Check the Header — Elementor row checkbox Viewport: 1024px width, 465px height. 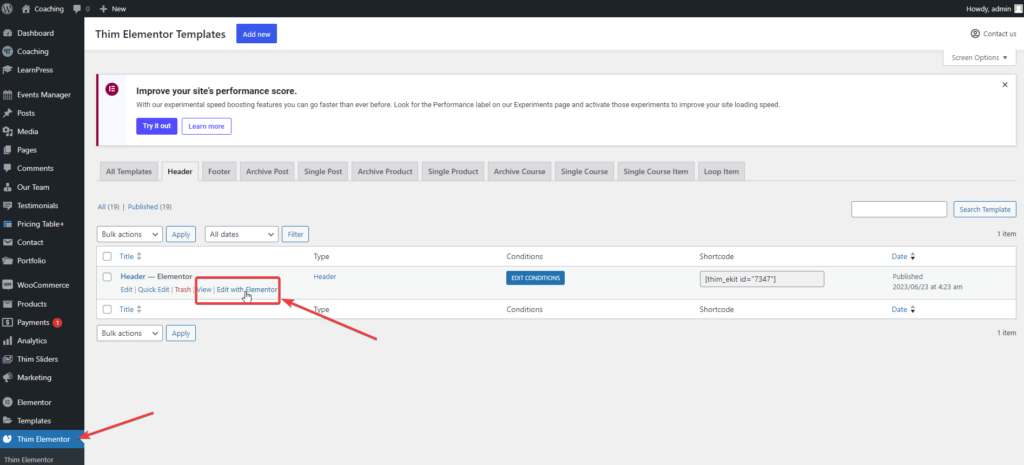click(x=107, y=277)
